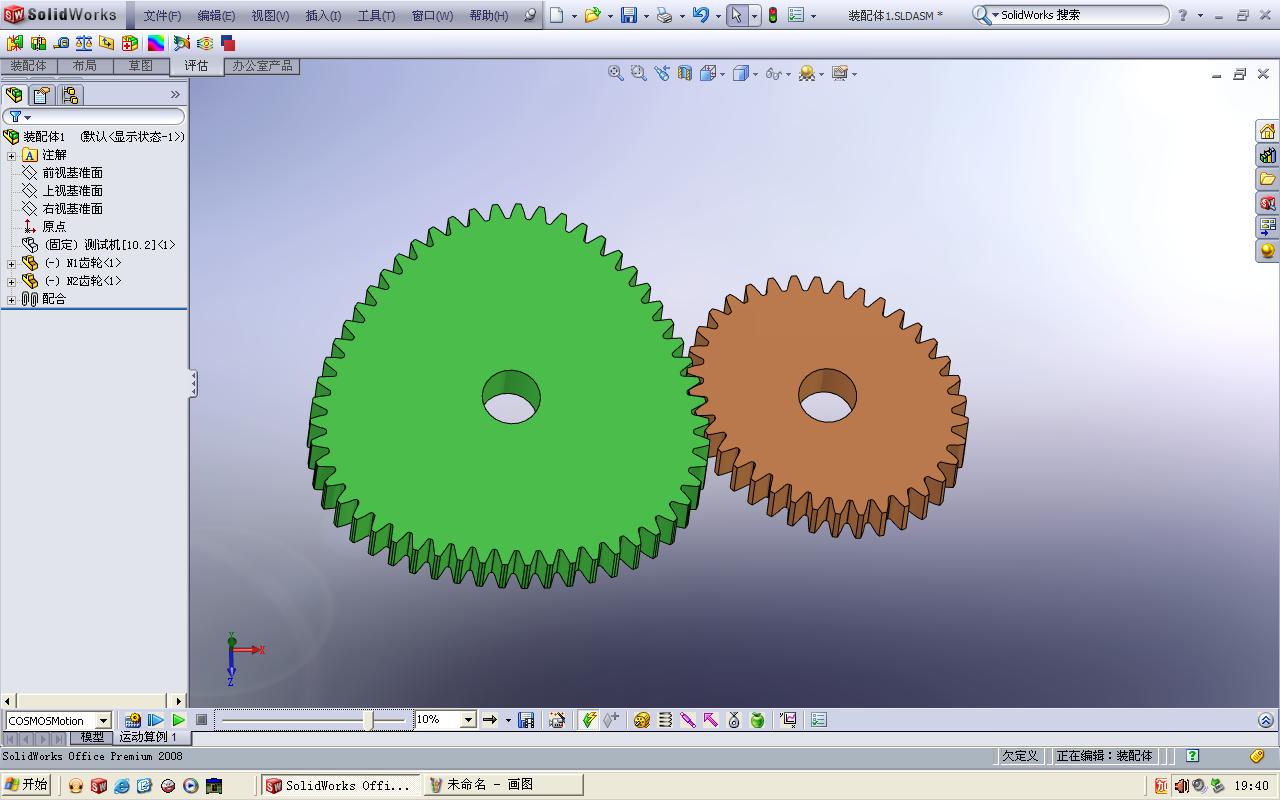Click the Print icon
Screen dimensions: 1280x800
pos(664,15)
